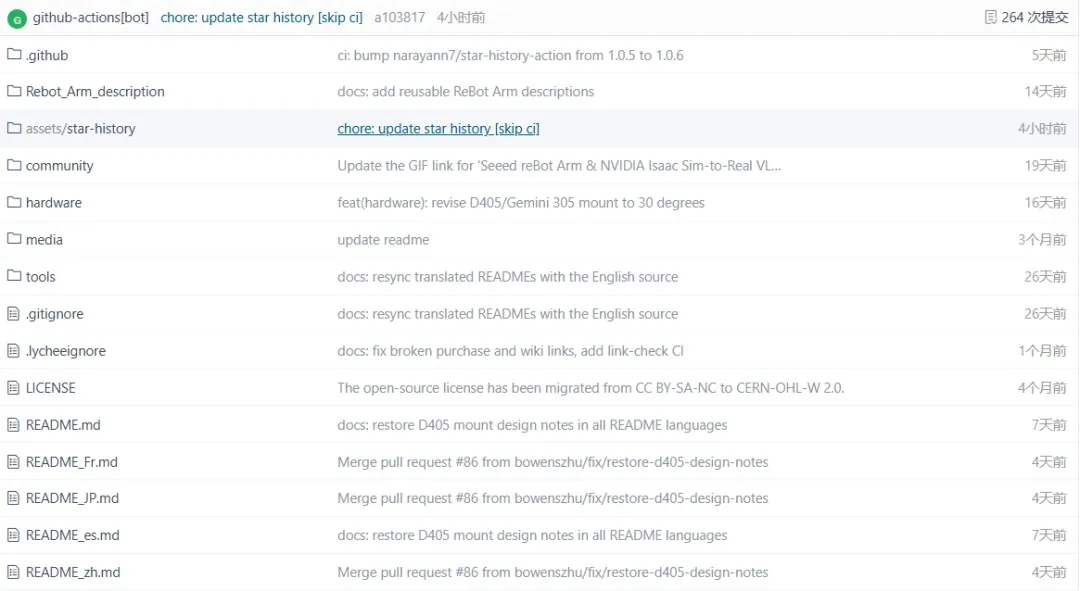This screenshot has height=591, width=1080.
Task: Click the assets/star-history folder icon
Action: coord(14,127)
